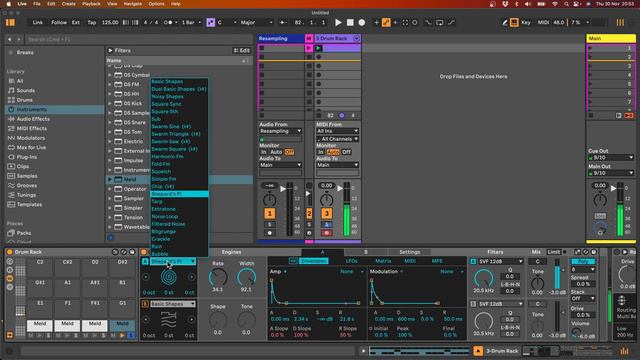Toggle Meld oscillator B on
The image size is (640, 360).
coord(145,304)
